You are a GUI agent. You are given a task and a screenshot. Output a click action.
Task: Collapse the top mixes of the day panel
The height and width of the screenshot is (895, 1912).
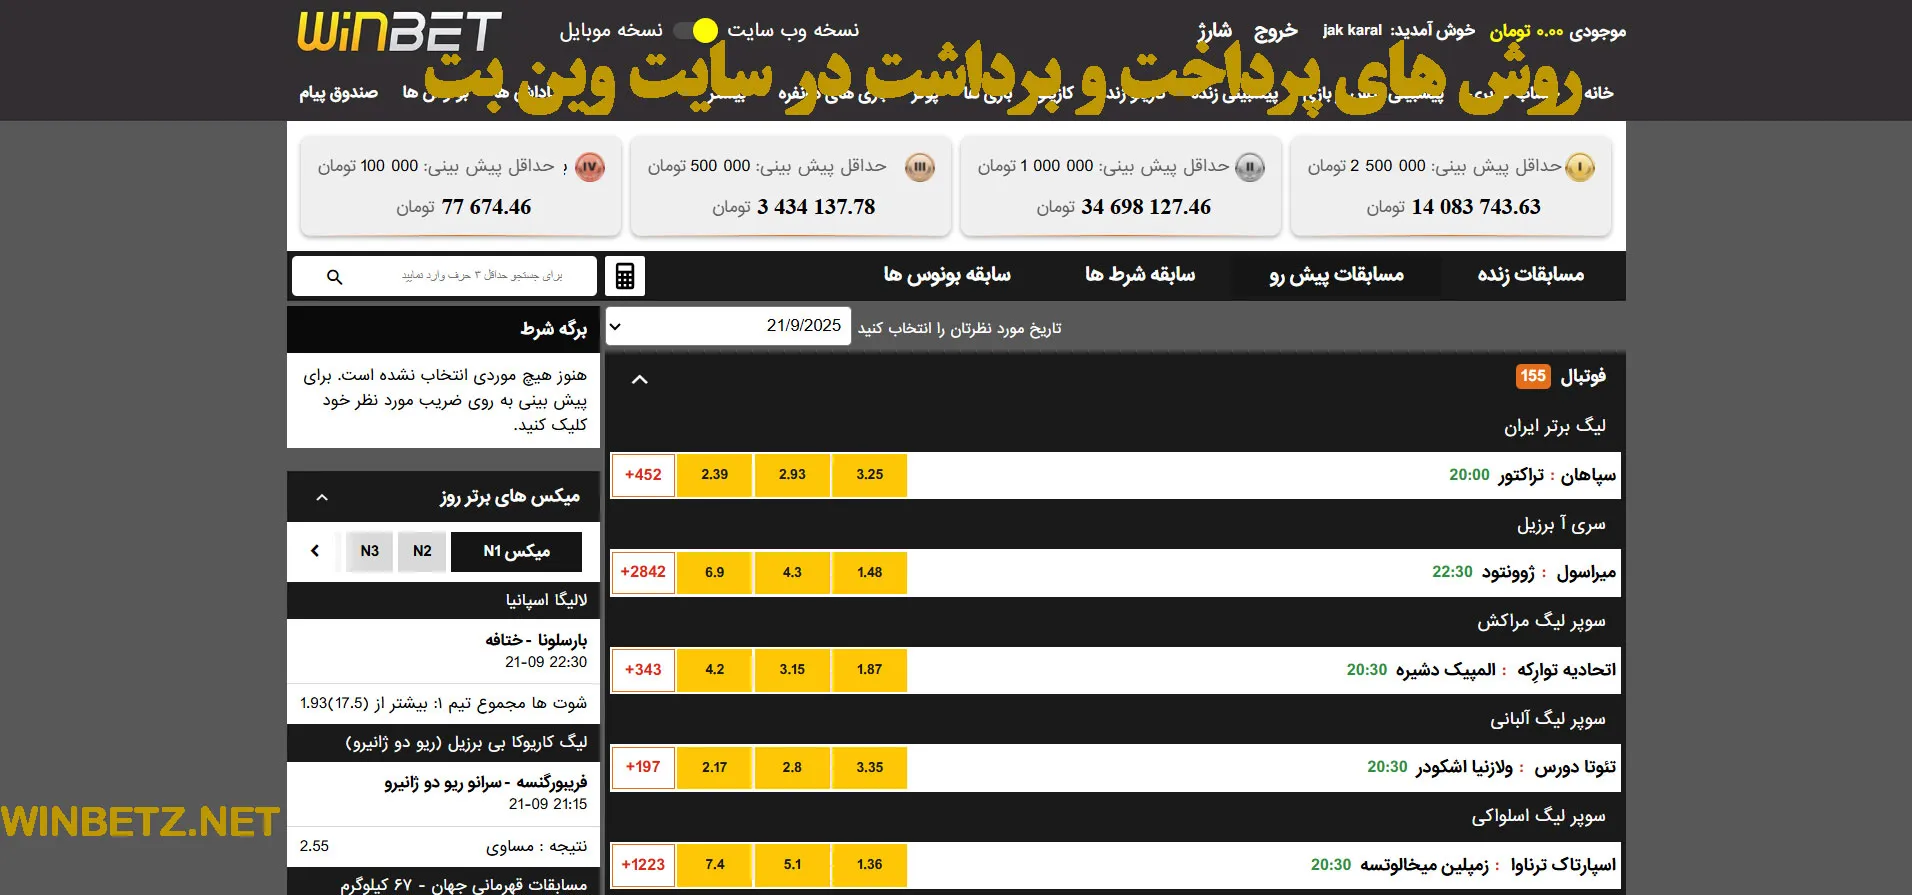[x=322, y=497]
